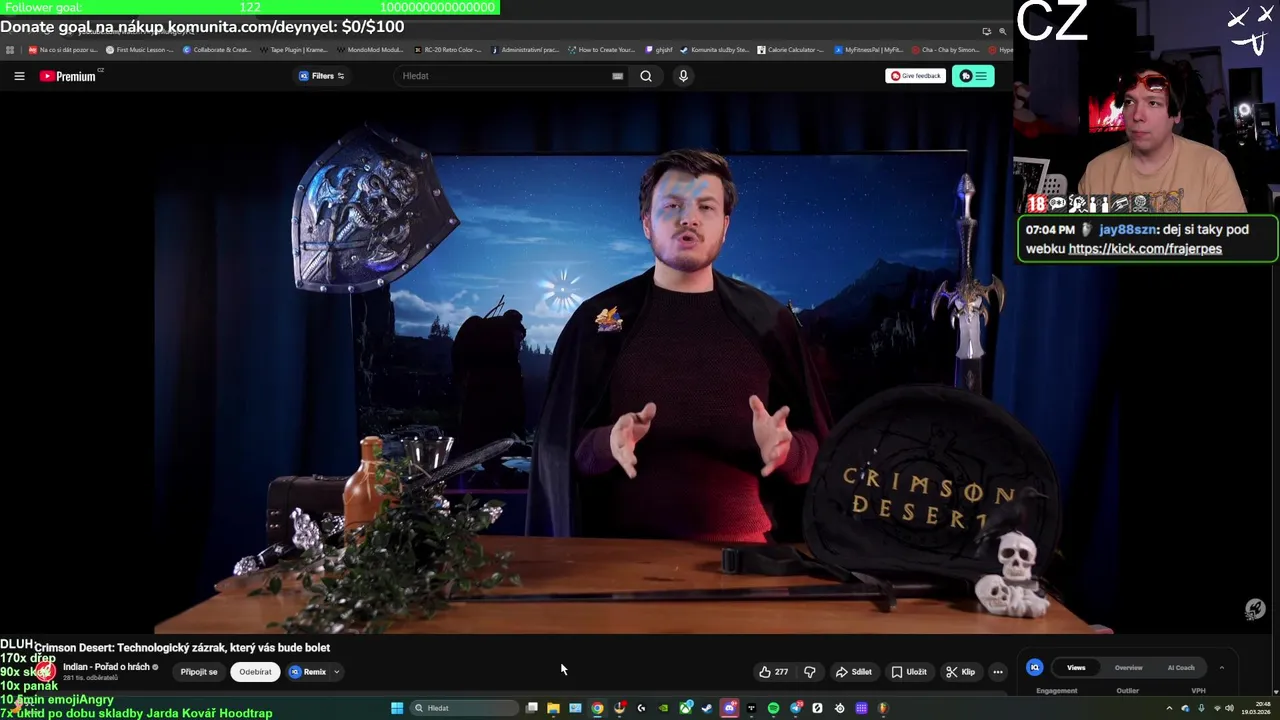The width and height of the screenshot is (1280, 720).
Task: Open the Chrome apps grid in bookmarks bar
Action: [9, 49]
